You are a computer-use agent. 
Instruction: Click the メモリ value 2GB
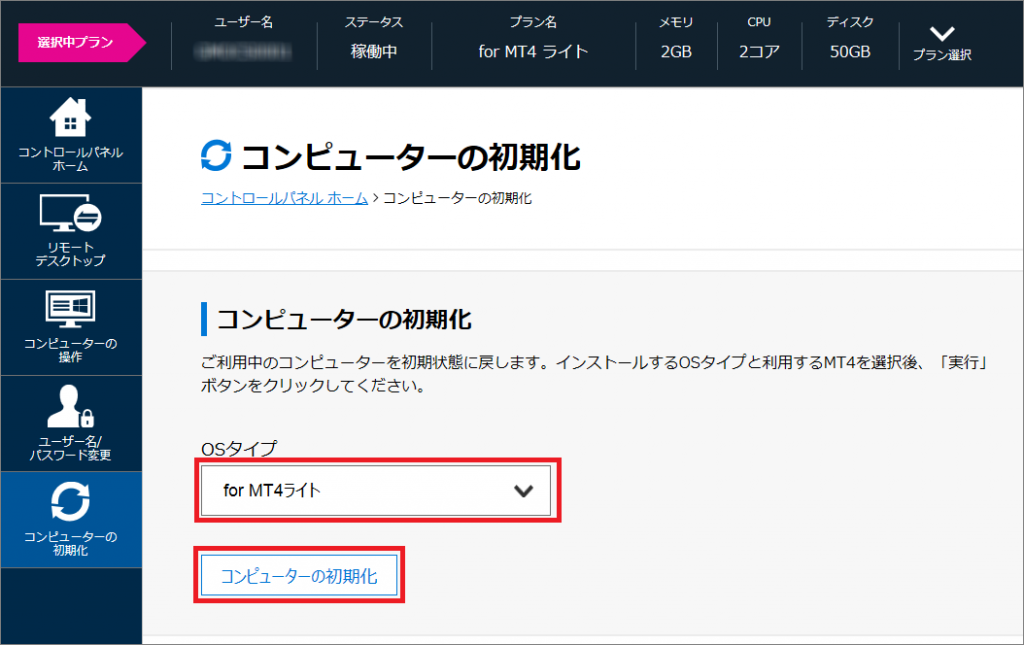click(676, 52)
